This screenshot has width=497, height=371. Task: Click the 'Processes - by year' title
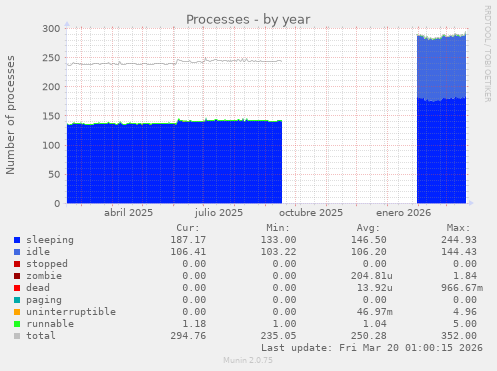(248, 20)
